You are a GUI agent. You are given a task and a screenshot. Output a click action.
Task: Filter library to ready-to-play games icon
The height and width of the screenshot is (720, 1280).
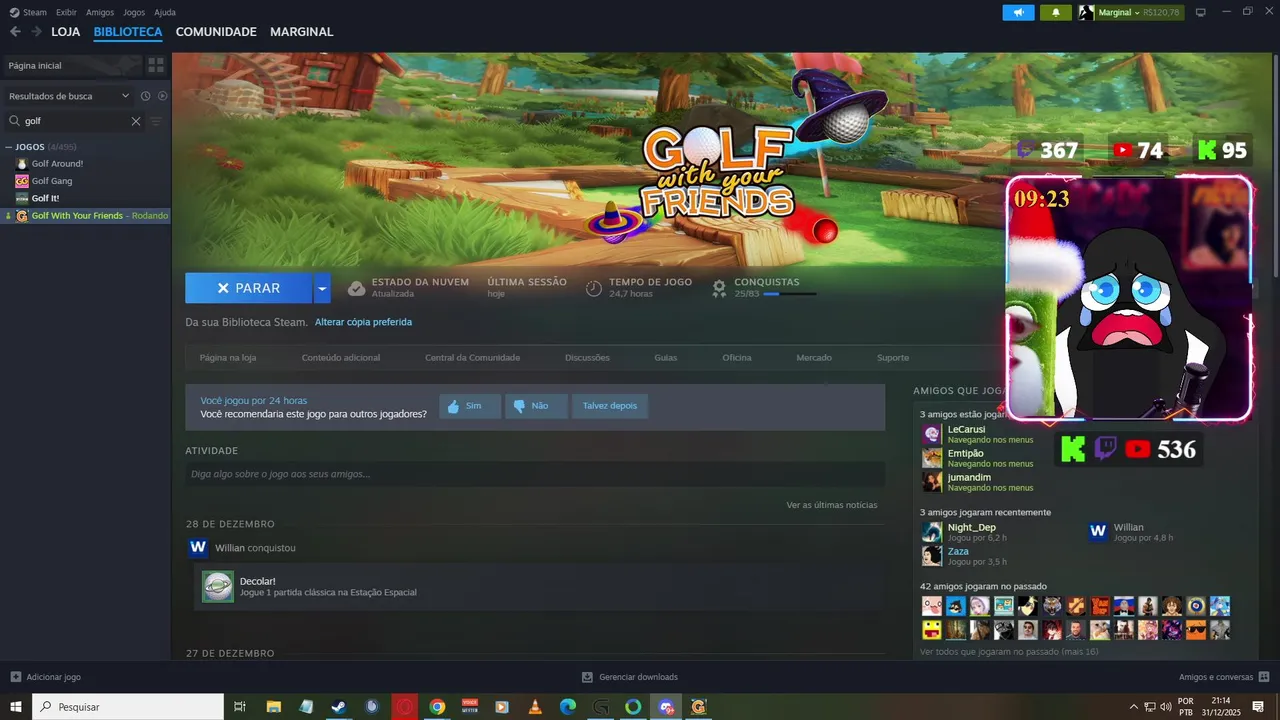pos(163,96)
